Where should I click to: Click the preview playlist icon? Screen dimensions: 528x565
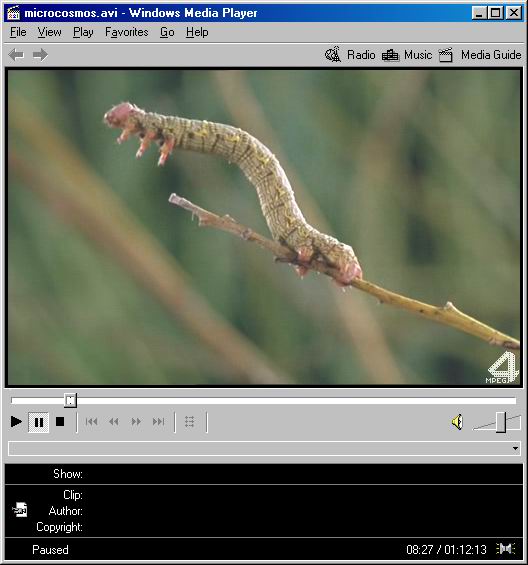pos(190,421)
